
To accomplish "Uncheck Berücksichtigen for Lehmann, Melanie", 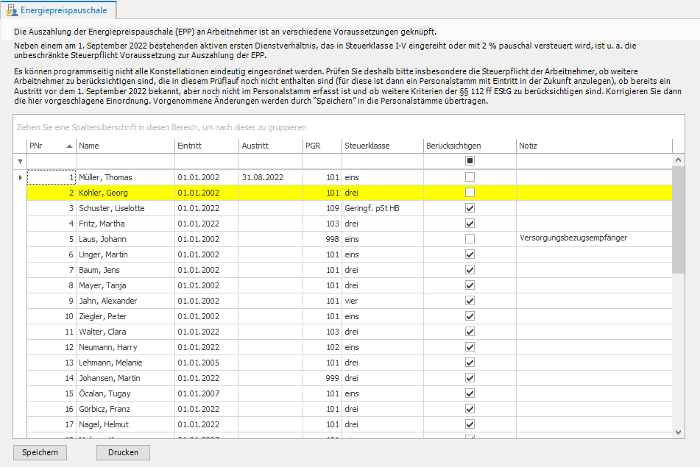I will pos(470,363).
